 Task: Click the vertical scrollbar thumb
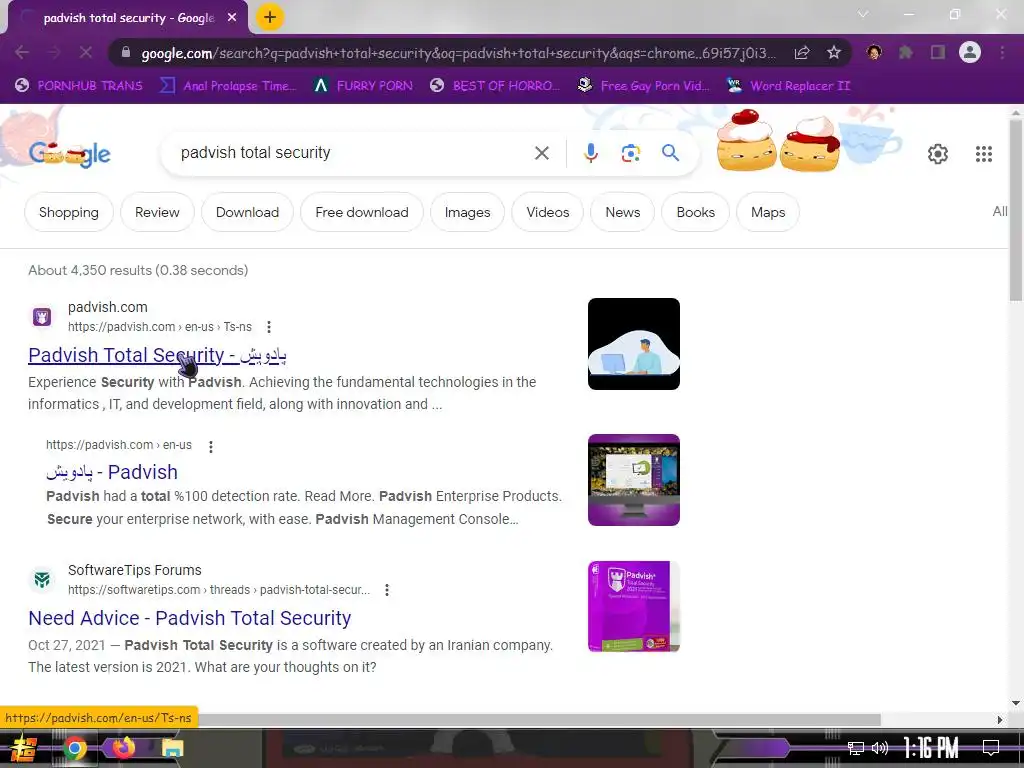(x=1016, y=209)
